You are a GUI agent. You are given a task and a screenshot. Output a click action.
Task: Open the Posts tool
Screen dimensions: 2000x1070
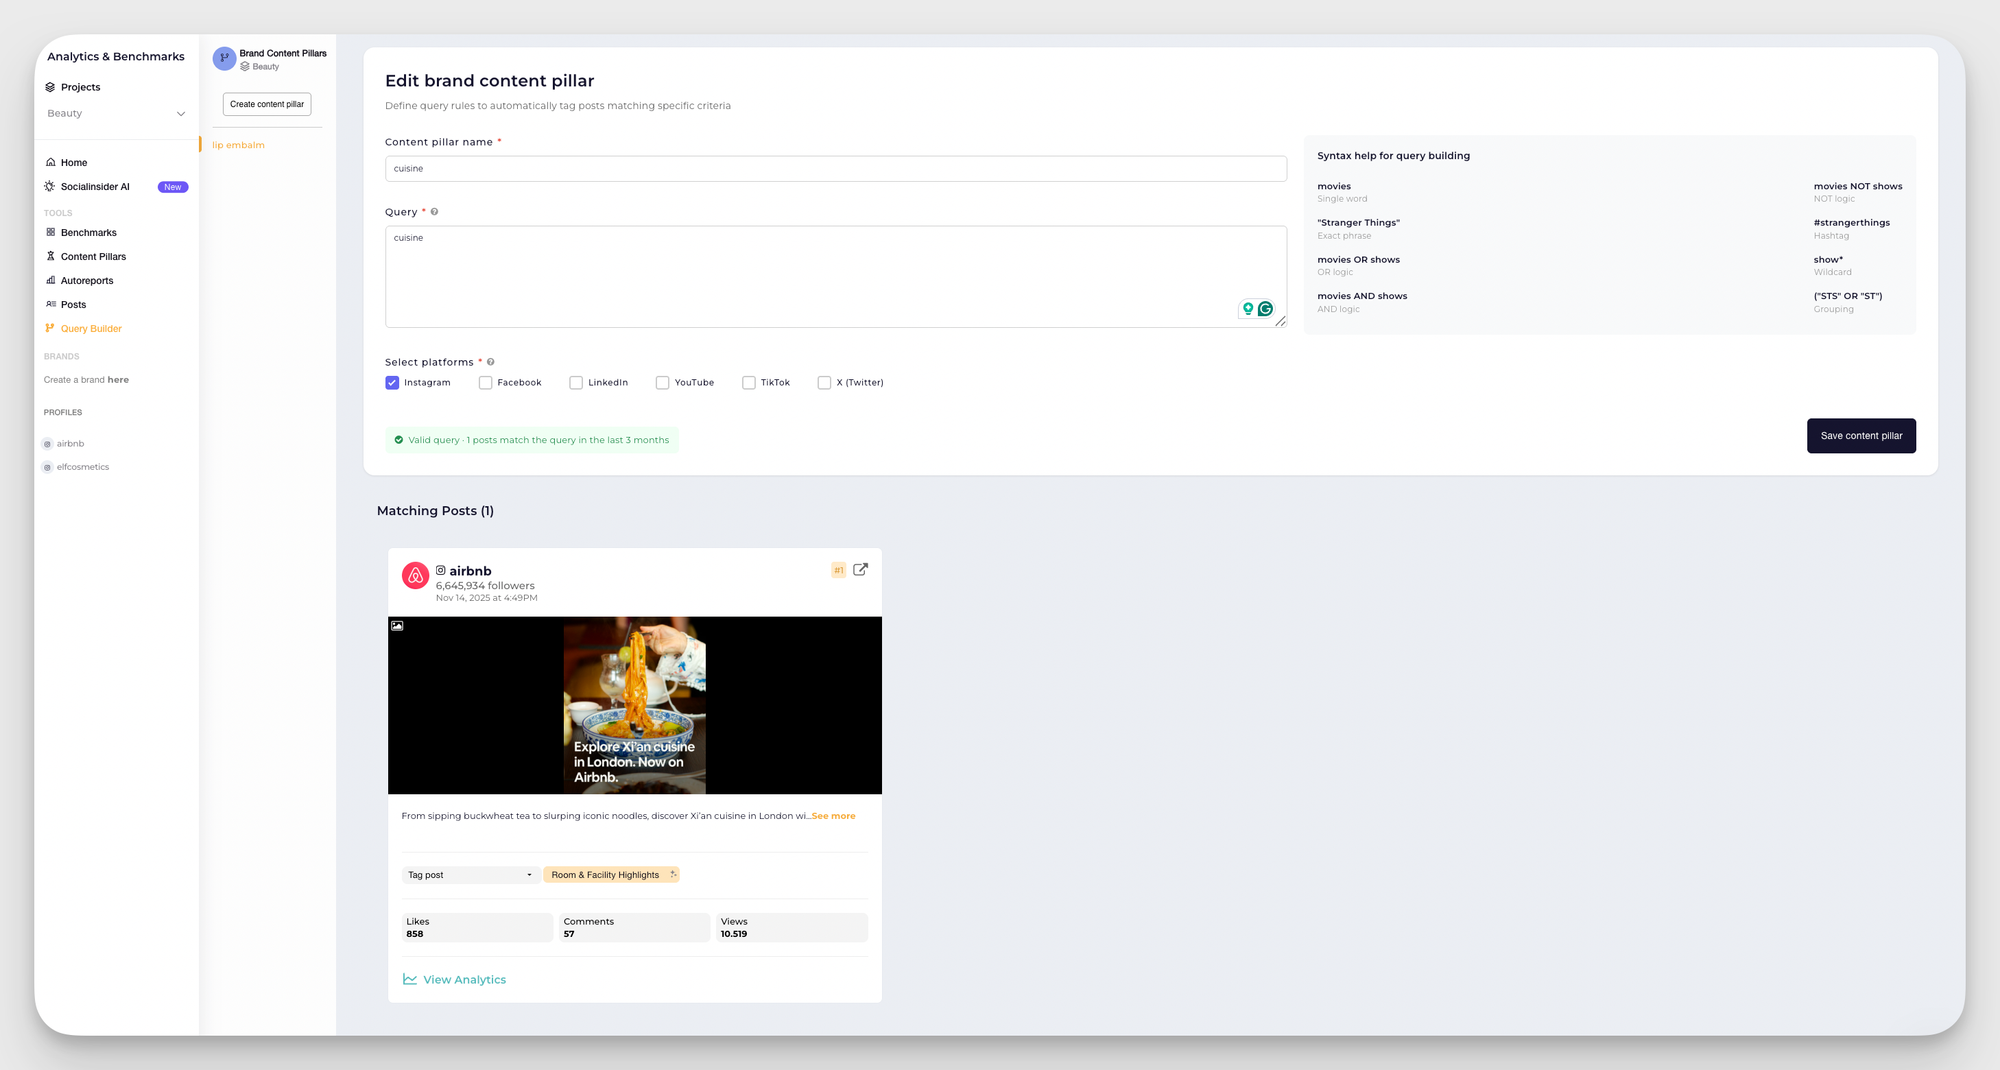click(74, 304)
